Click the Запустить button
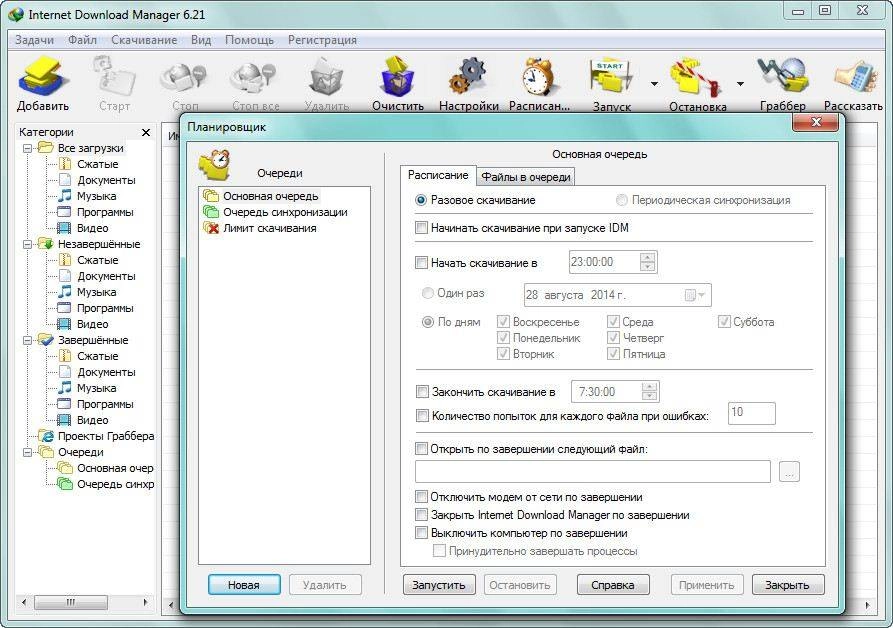Image resolution: width=893 pixels, height=628 pixels. click(439, 585)
